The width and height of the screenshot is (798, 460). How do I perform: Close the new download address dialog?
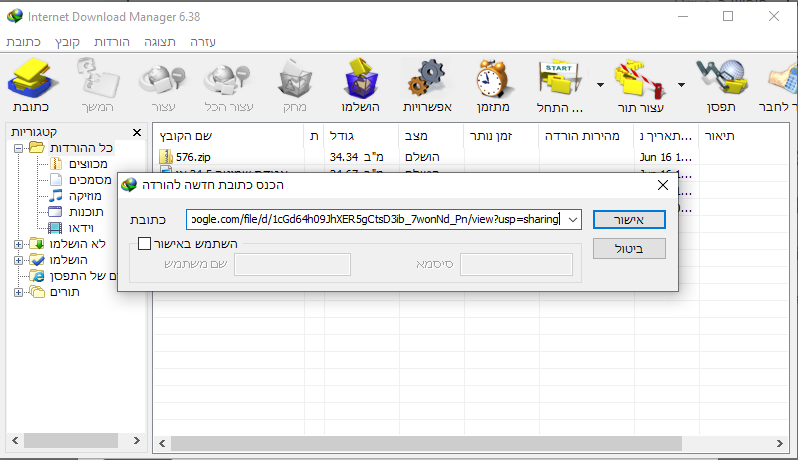point(663,185)
